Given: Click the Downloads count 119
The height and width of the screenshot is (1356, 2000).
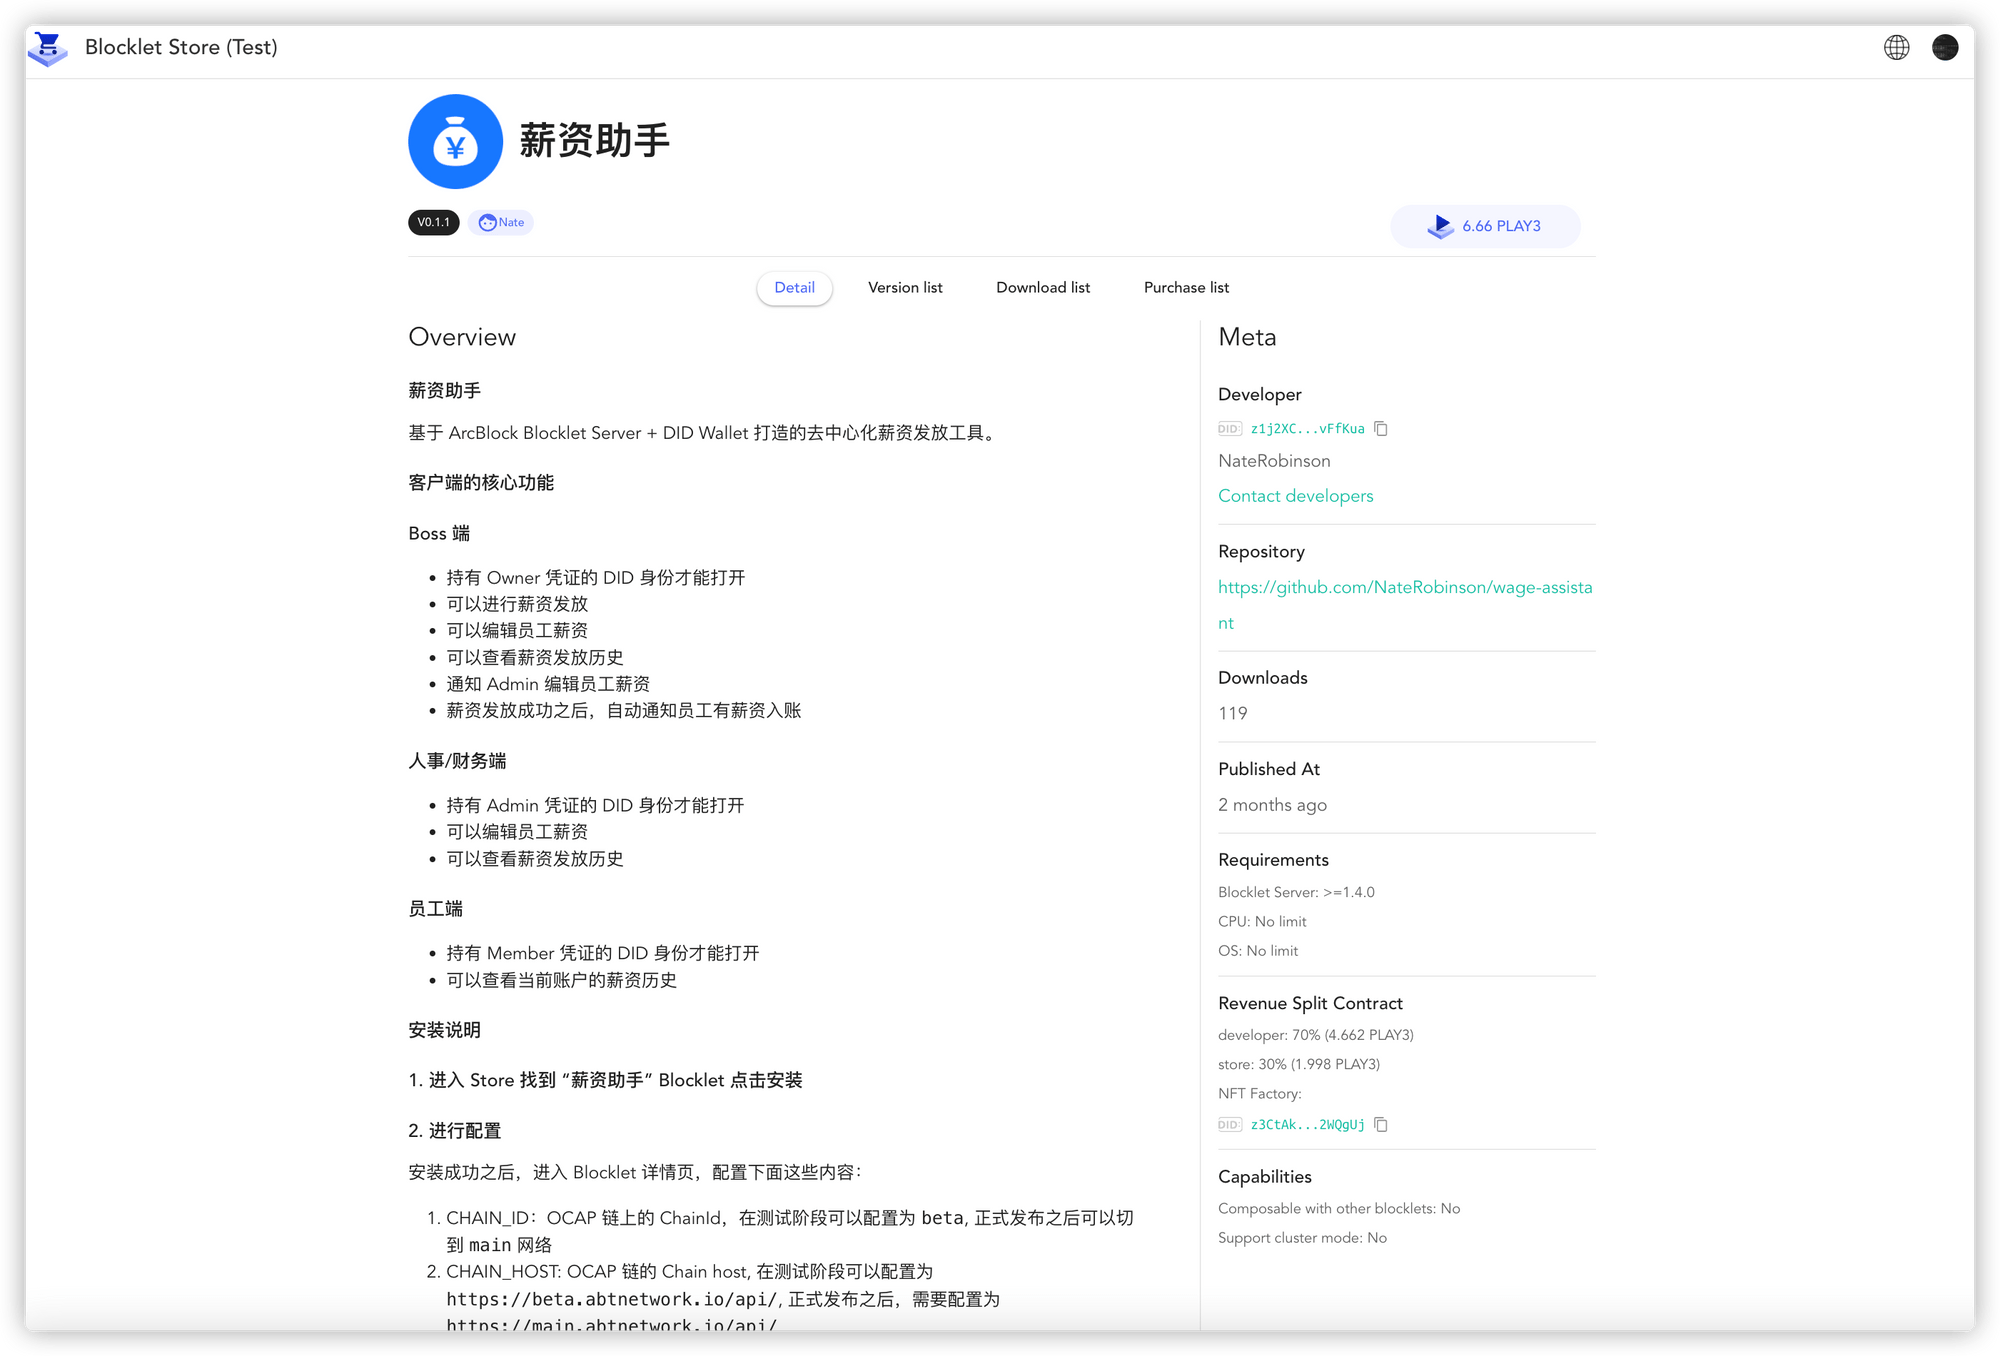Looking at the screenshot, I should click(1232, 713).
